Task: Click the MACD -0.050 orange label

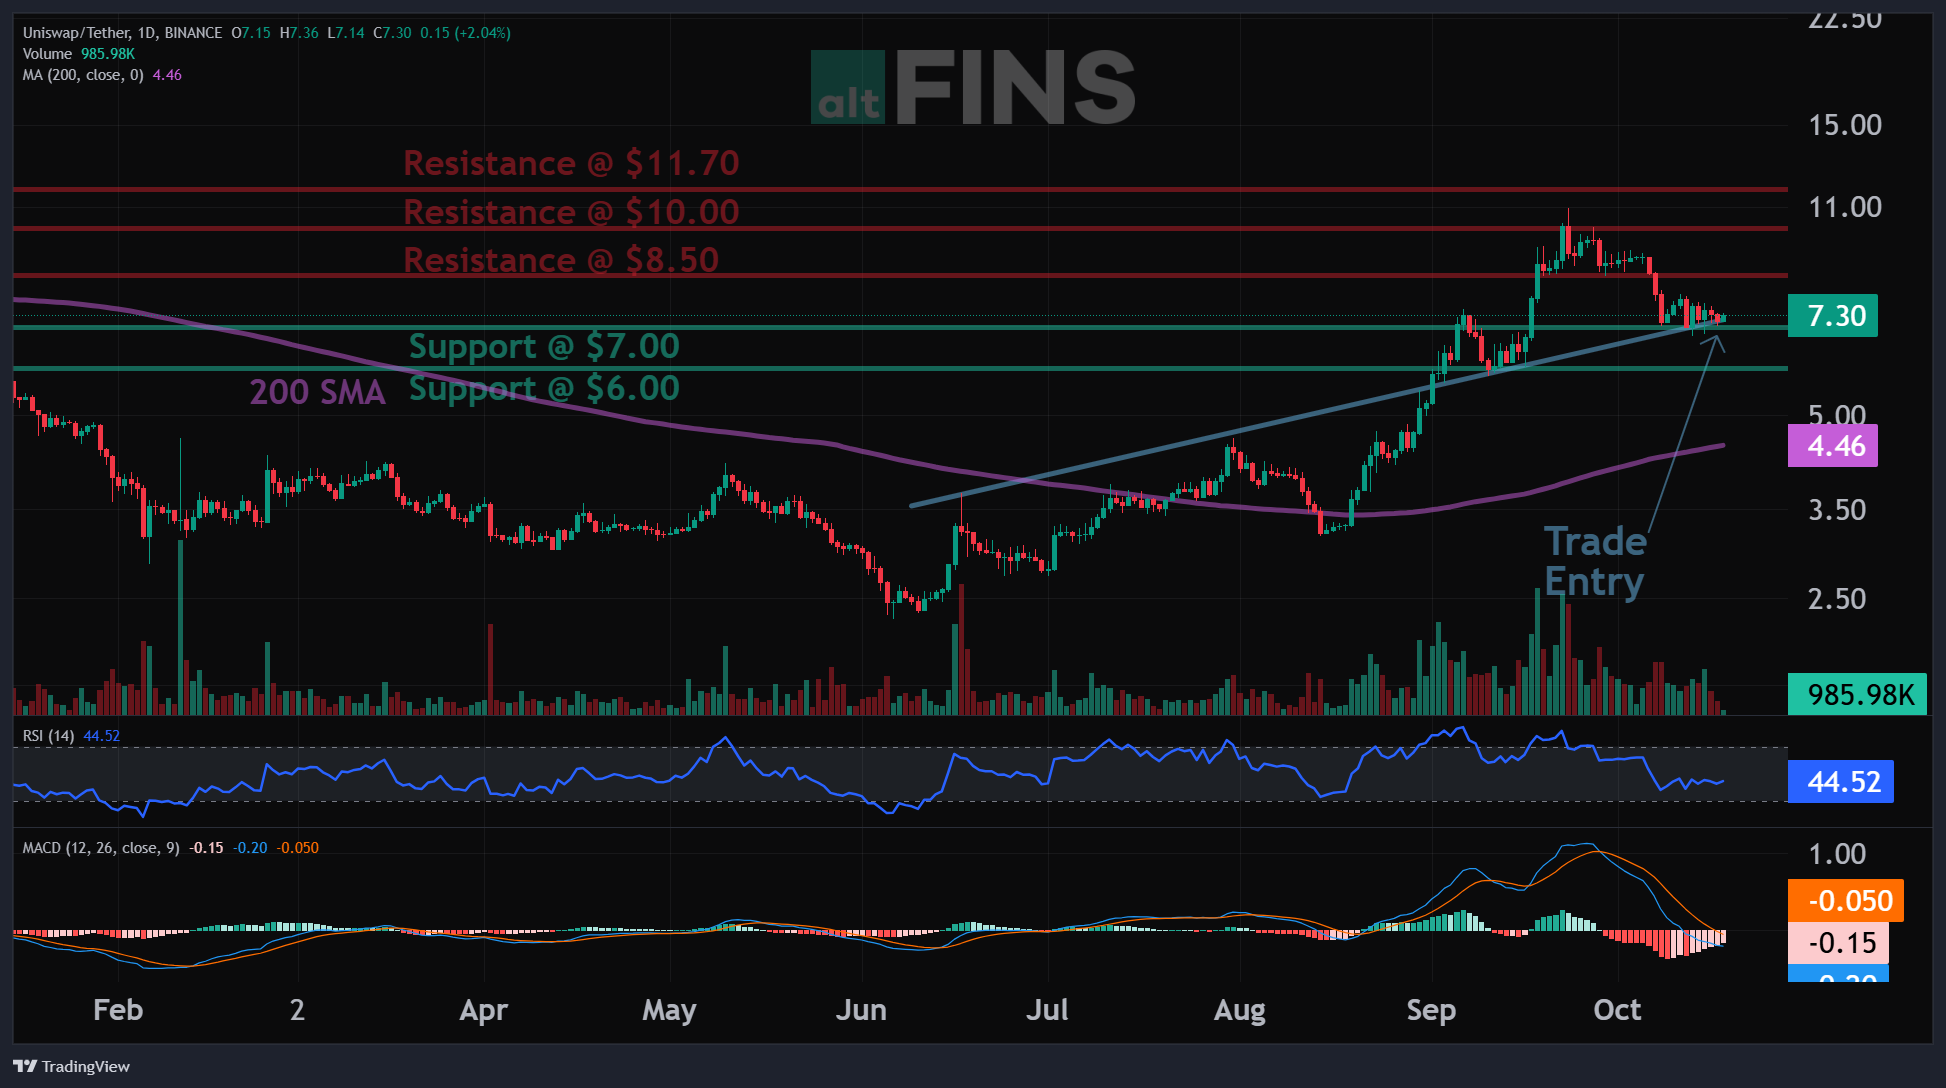Action: pos(1845,901)
